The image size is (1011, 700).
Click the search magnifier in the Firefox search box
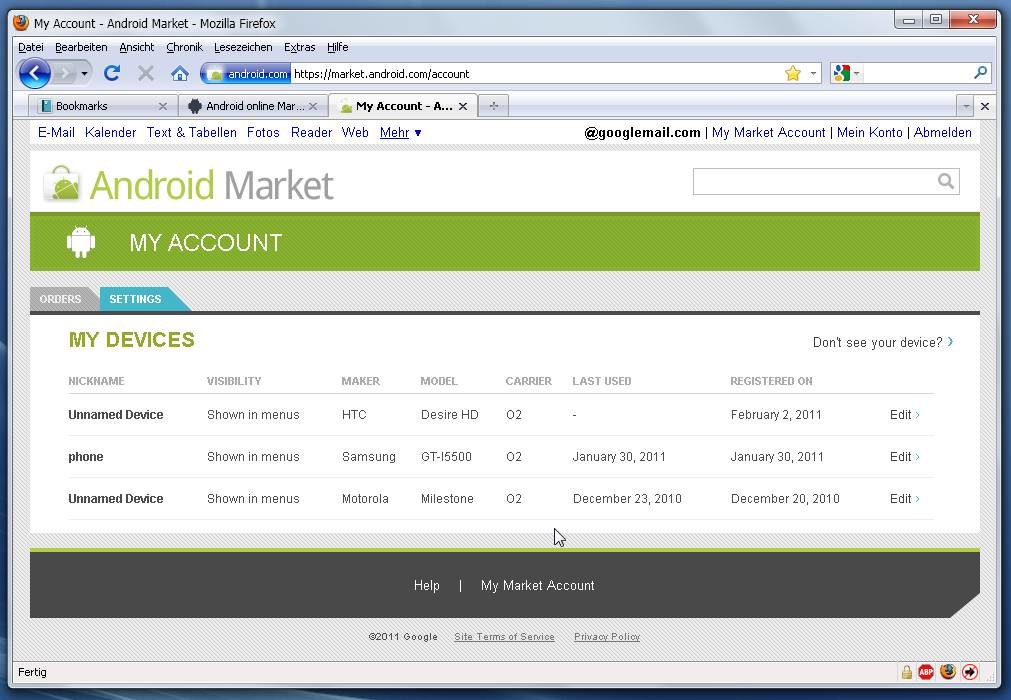click(980, 73)
